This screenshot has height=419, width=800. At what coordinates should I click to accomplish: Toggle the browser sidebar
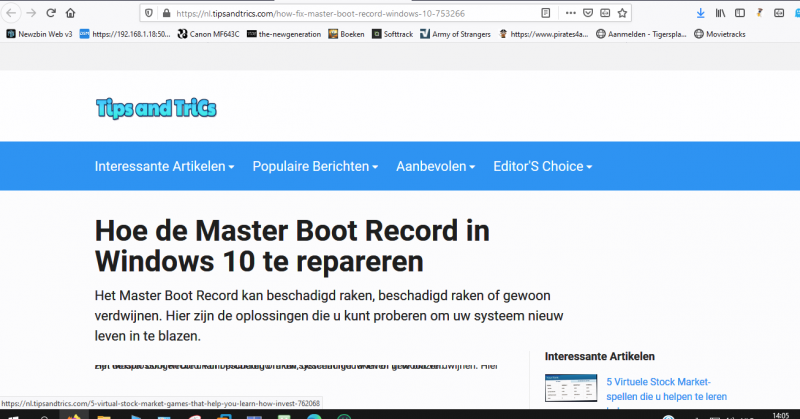tap(737, 13)
